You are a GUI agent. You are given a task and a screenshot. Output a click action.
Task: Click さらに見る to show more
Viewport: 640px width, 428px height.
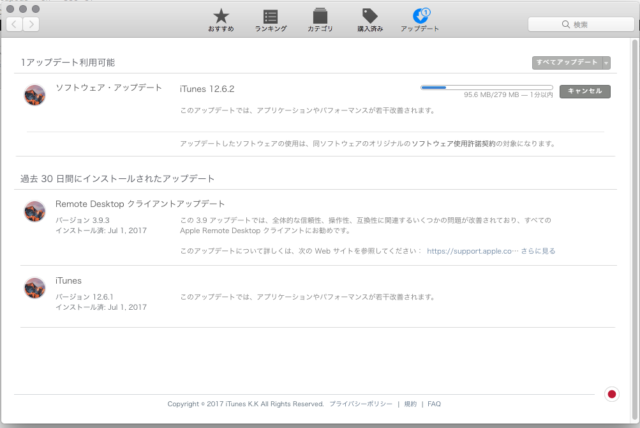click(538, 251)
